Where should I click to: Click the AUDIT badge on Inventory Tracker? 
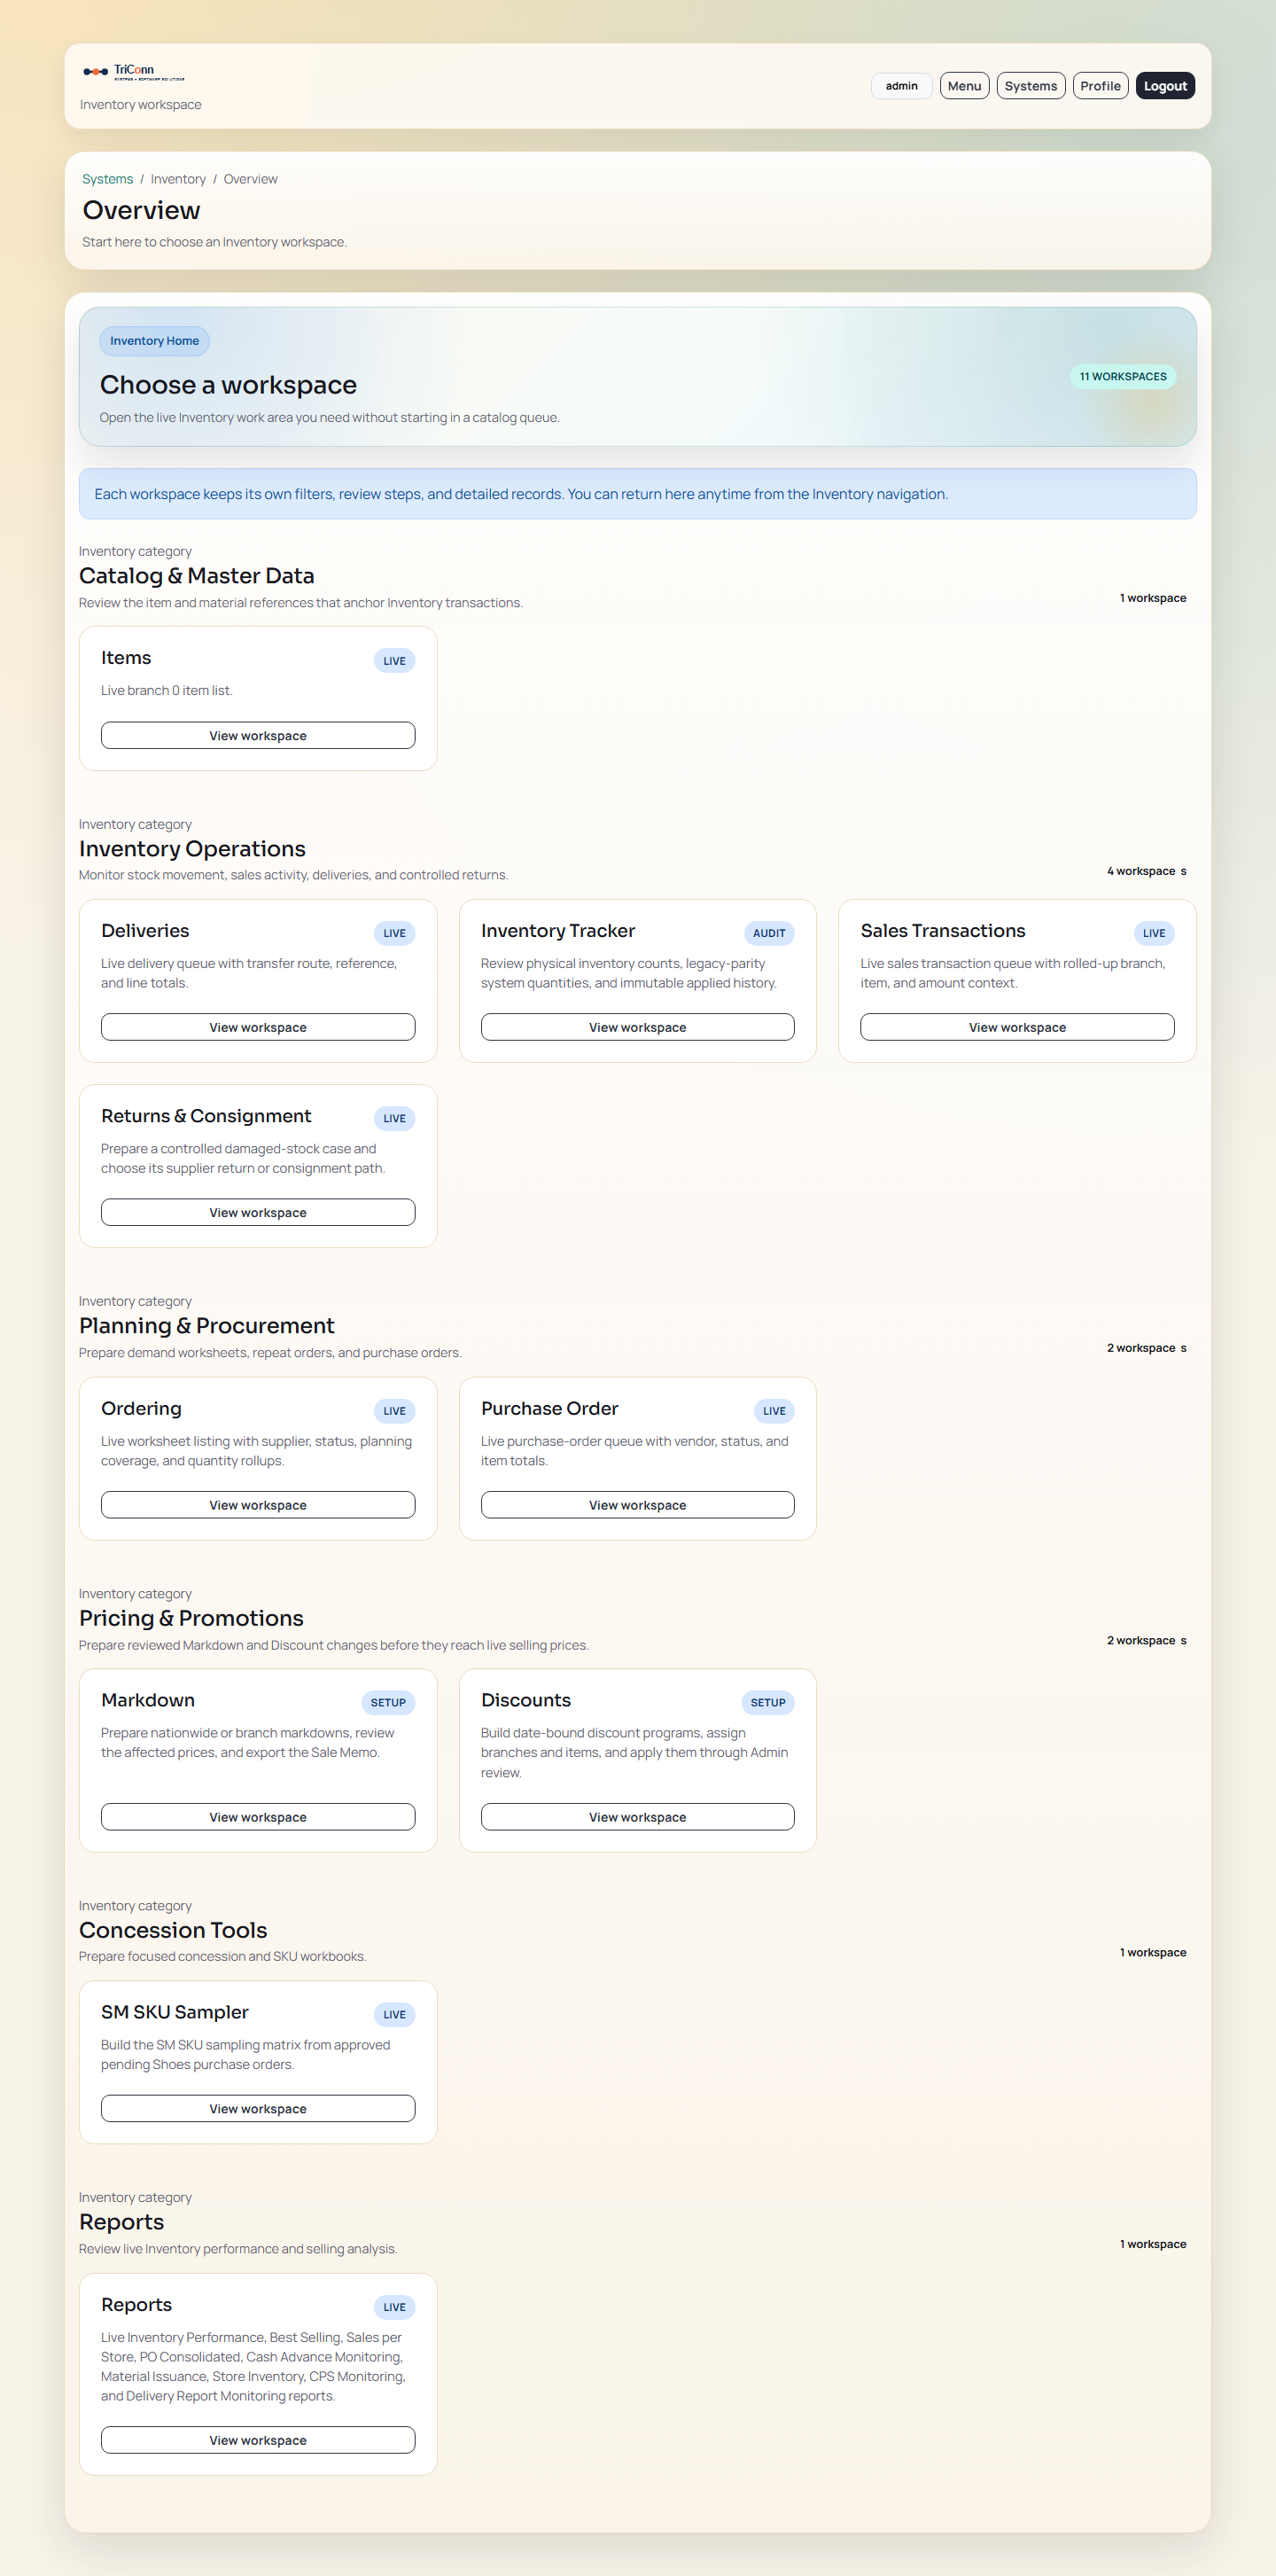tap(769, 933)
